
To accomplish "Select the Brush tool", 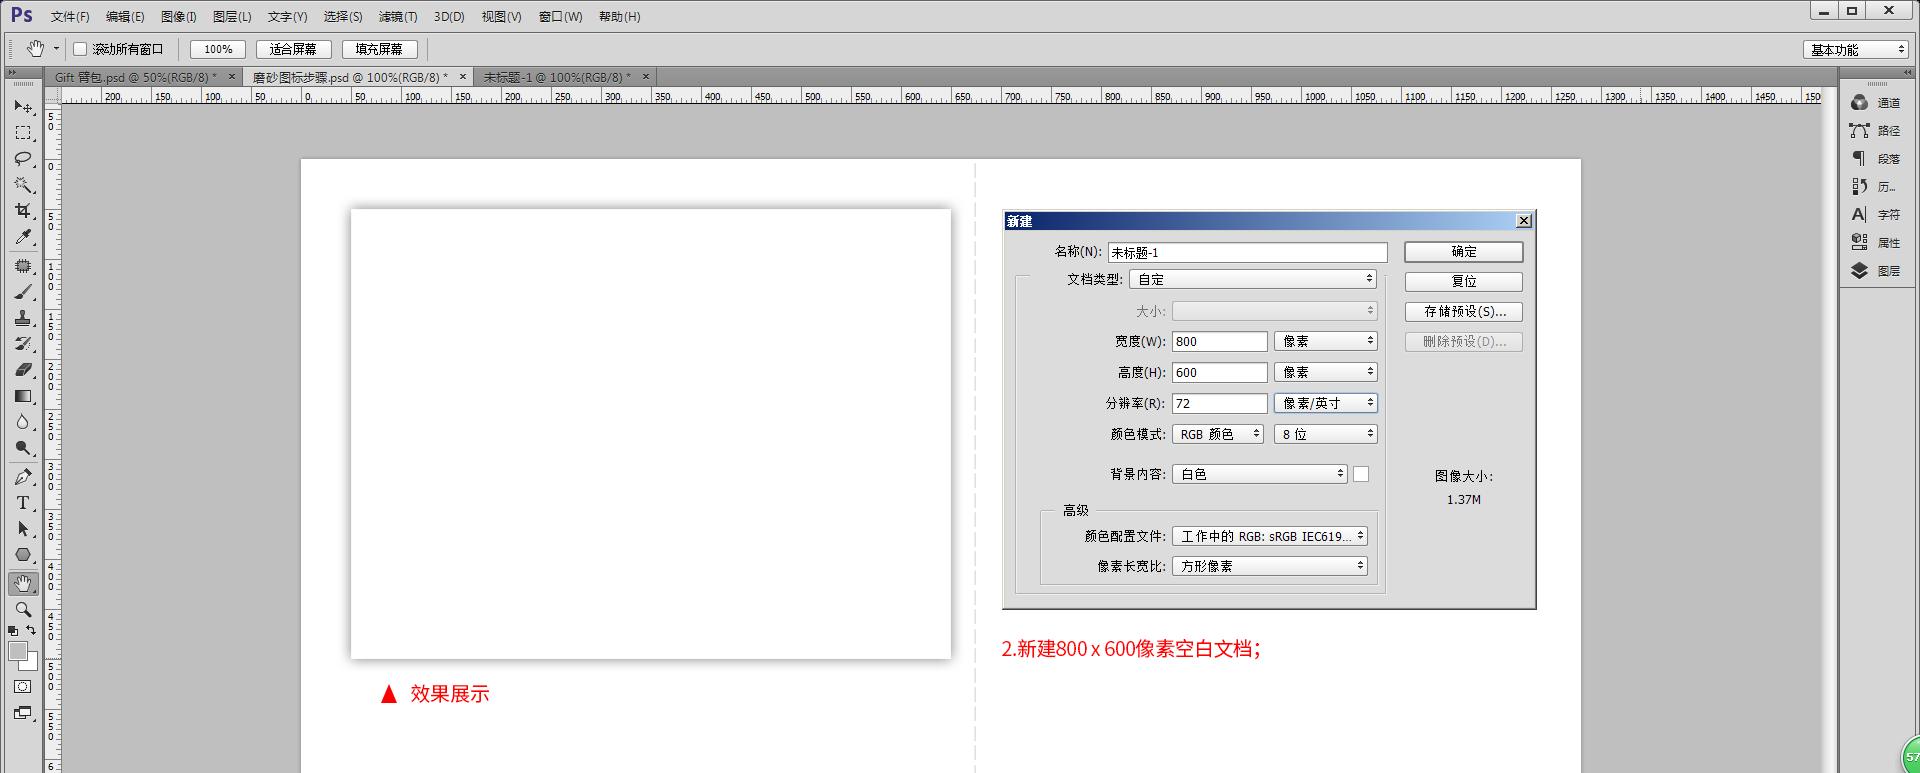I will click(x=23, y=292).
